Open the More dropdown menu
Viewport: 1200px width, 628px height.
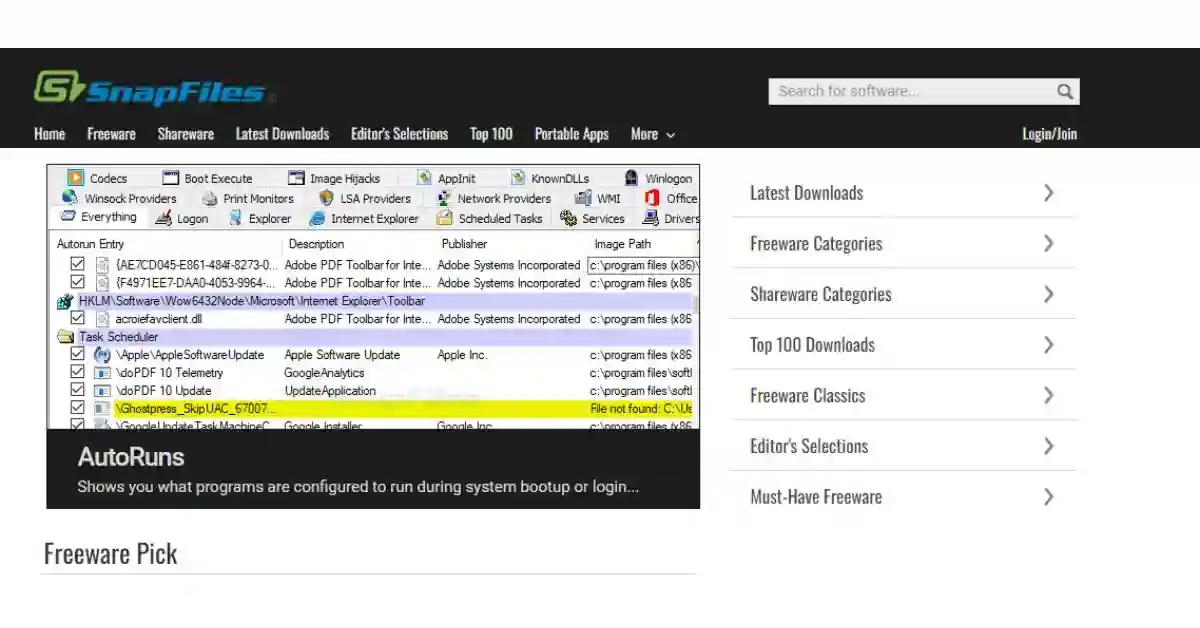(653, 134)
